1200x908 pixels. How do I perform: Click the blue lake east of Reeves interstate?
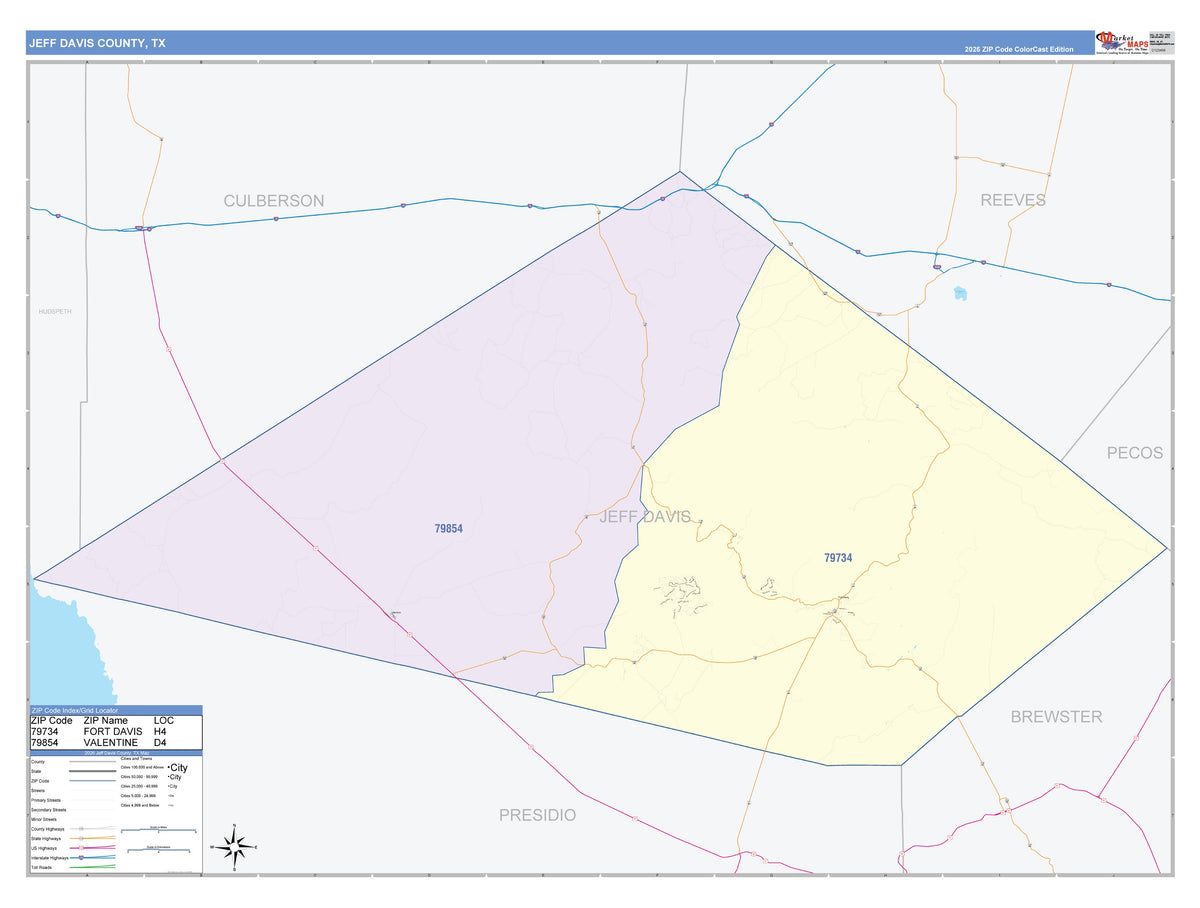point(961,294)
